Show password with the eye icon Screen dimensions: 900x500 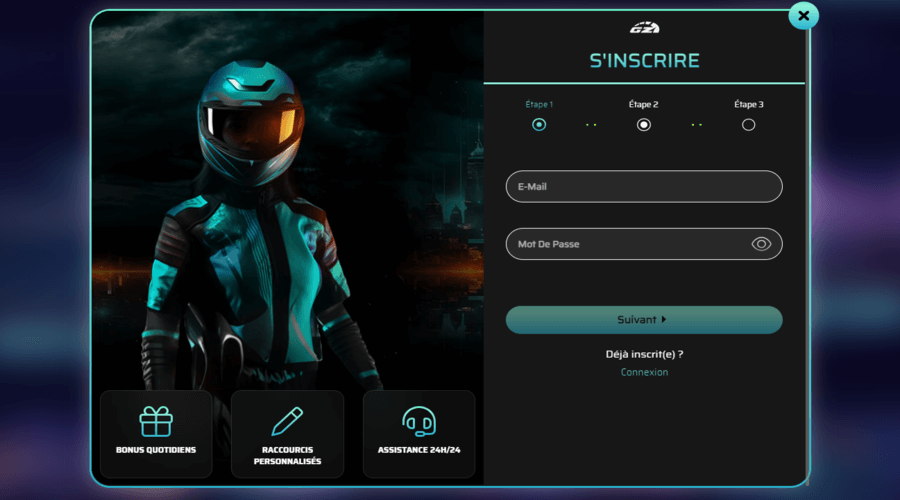point(761,244)
